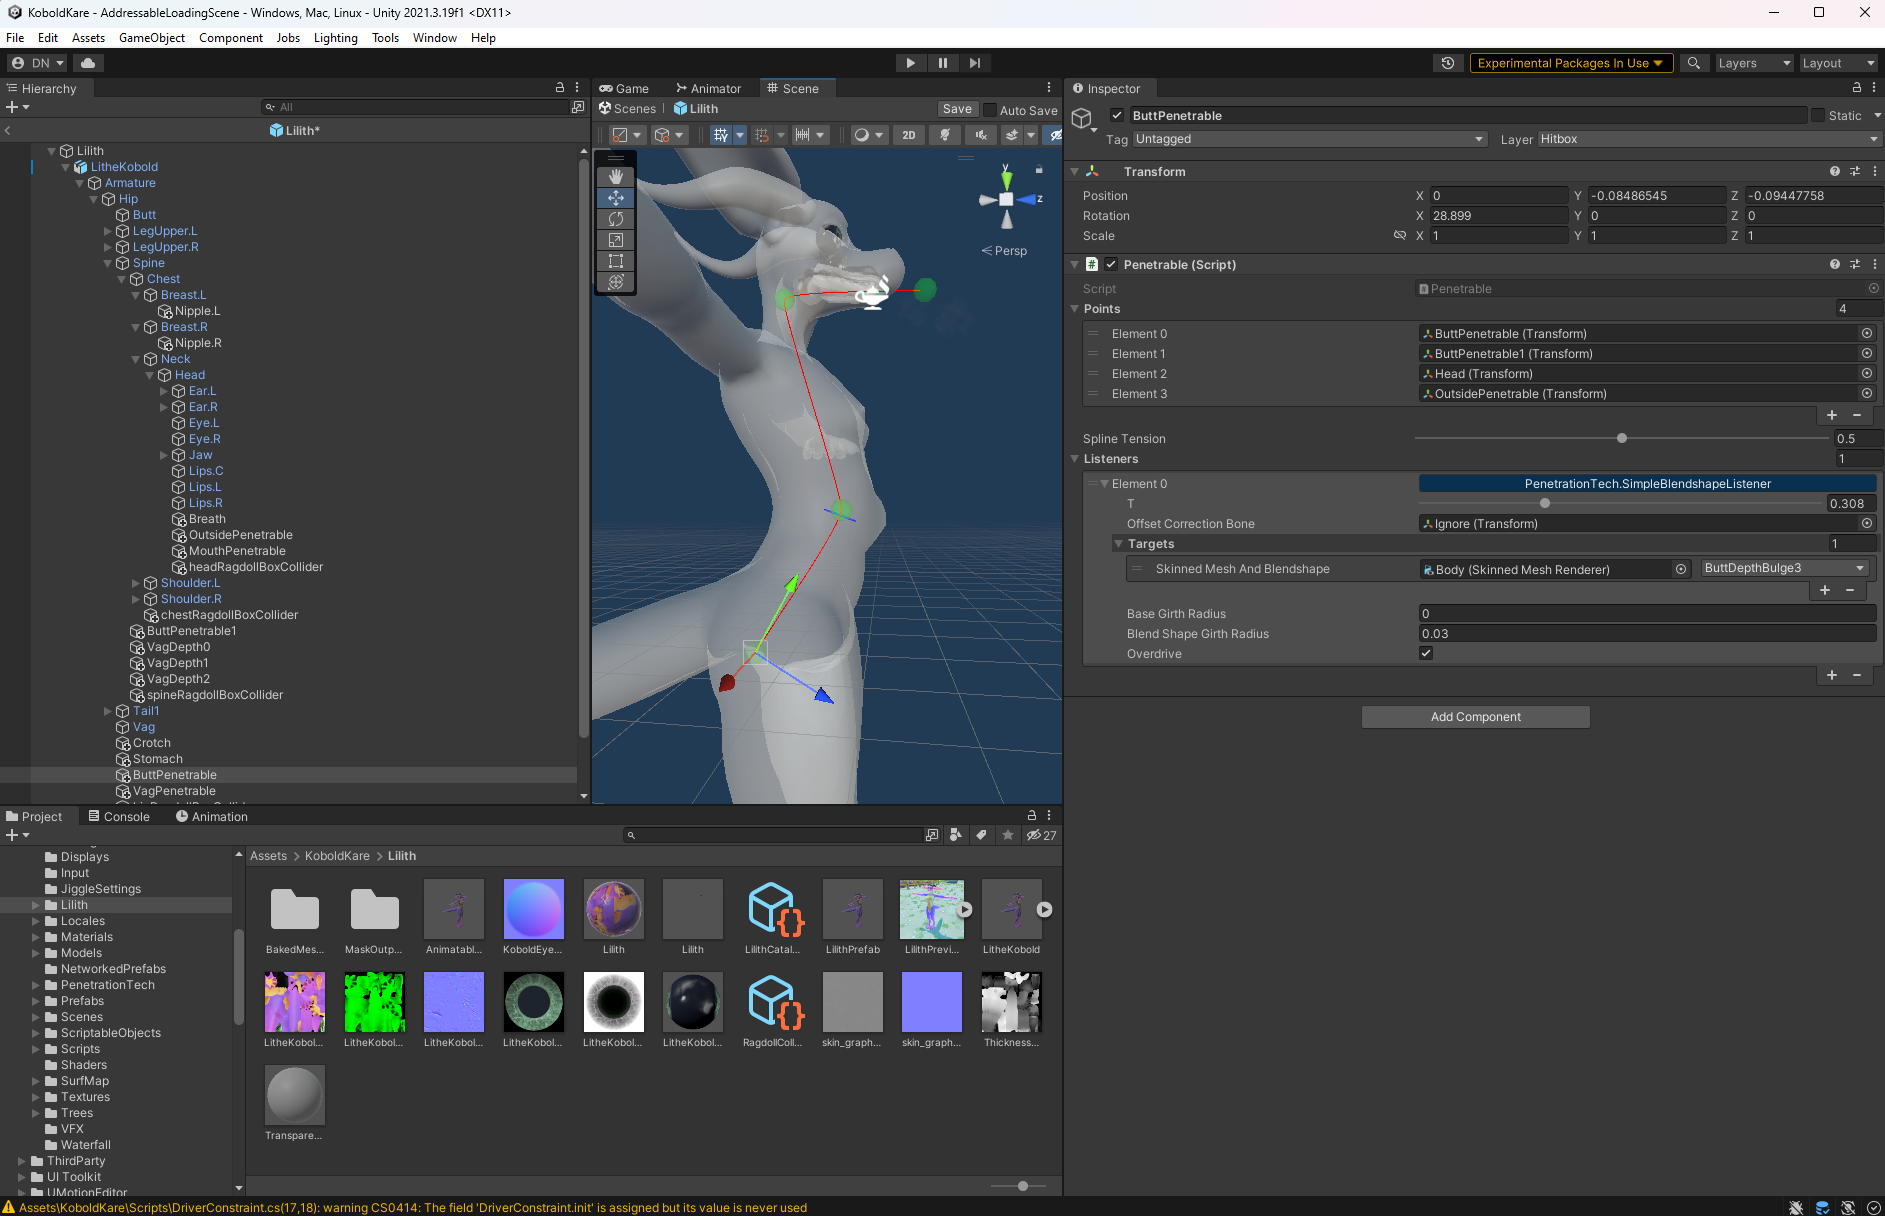1885x1216 pixels.
Task: Toggle scene audio mute icon
Action: (981, 135)
